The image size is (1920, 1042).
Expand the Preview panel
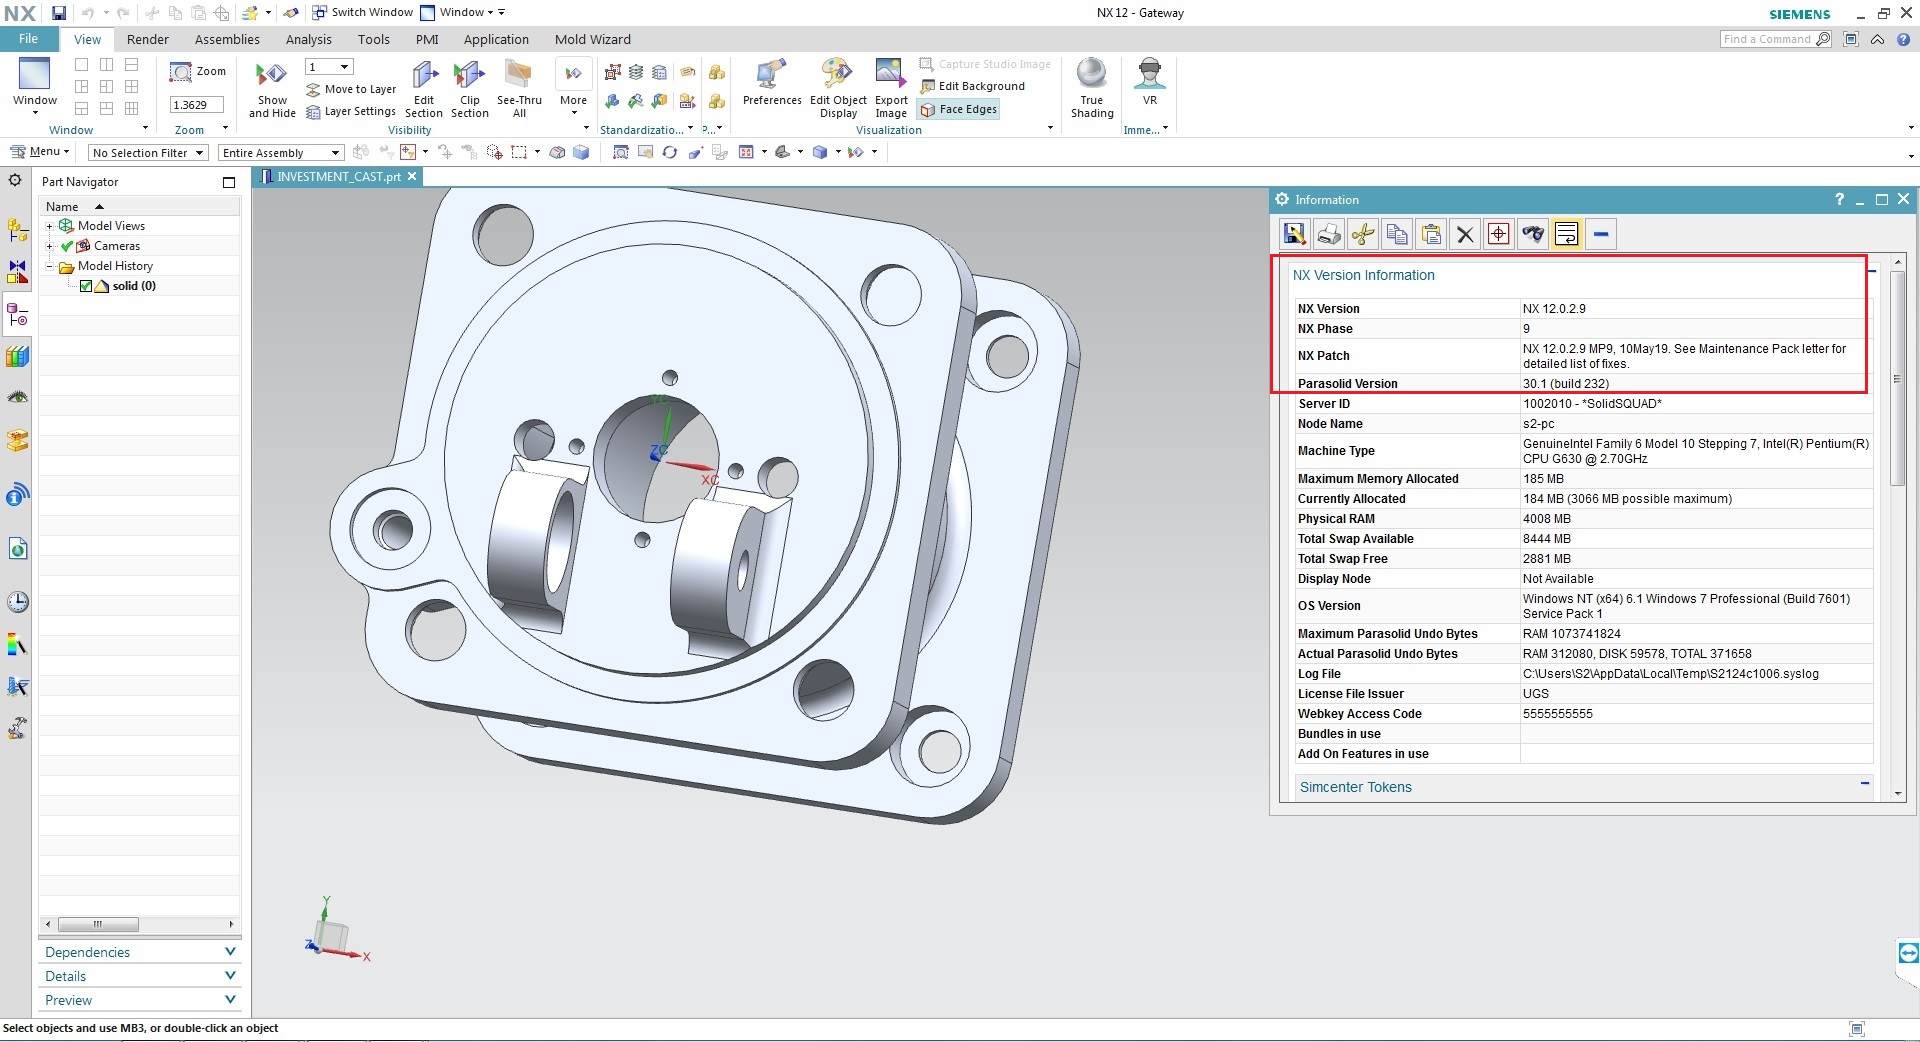tap(140, 1000)
